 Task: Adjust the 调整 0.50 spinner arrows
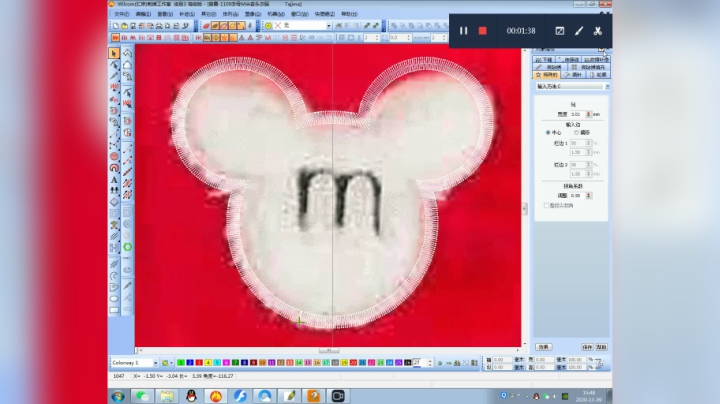588,196
